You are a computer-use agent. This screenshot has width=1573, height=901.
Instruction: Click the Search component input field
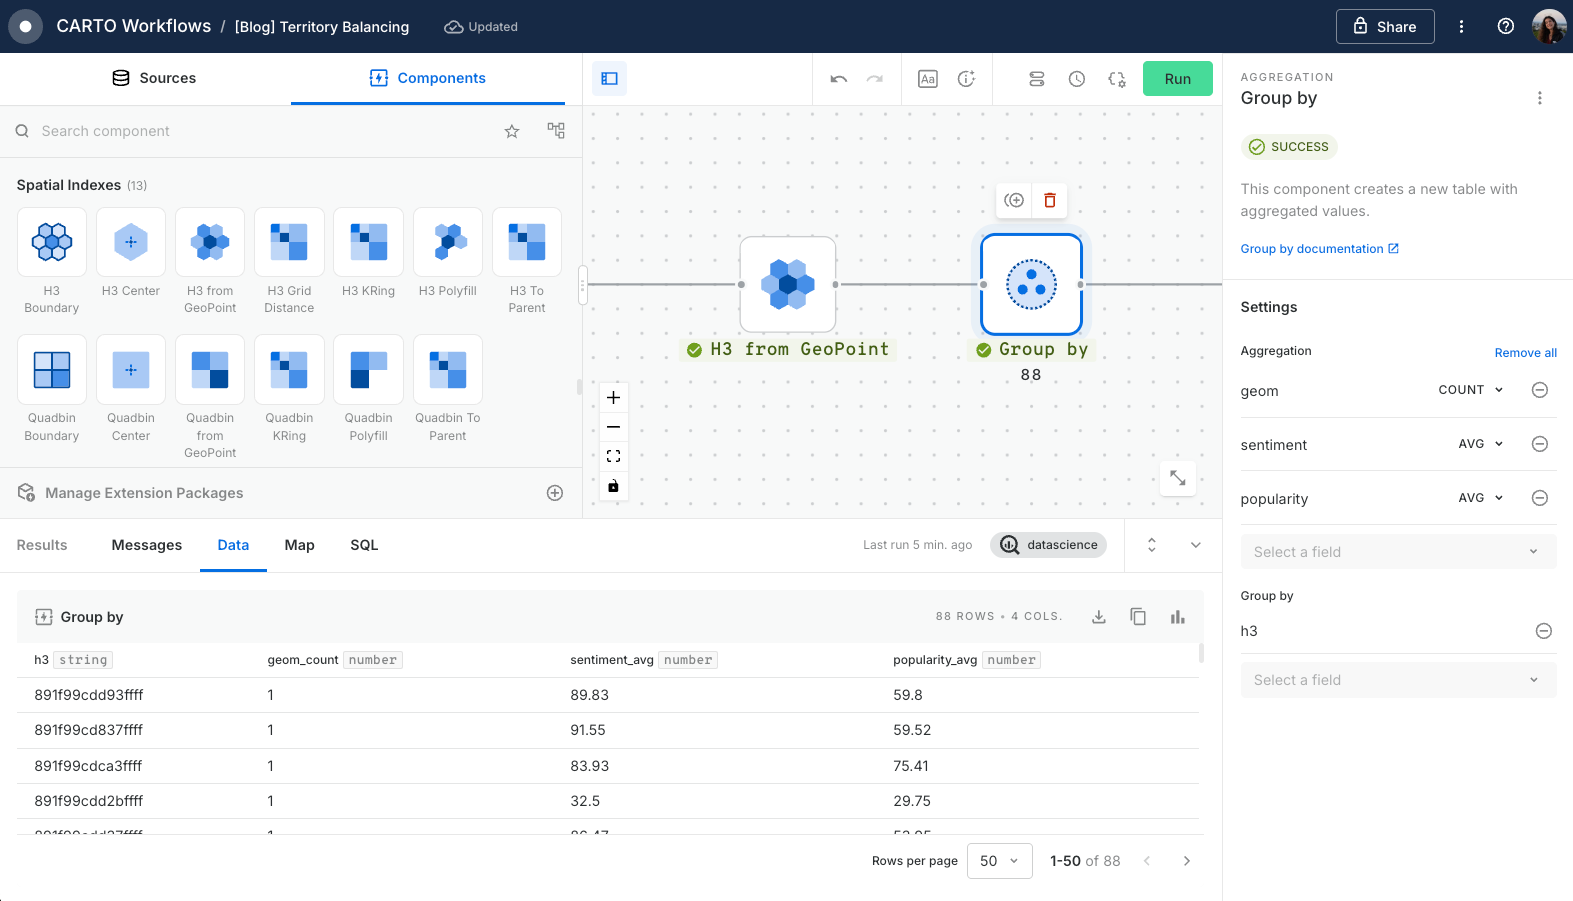[260, 131]
